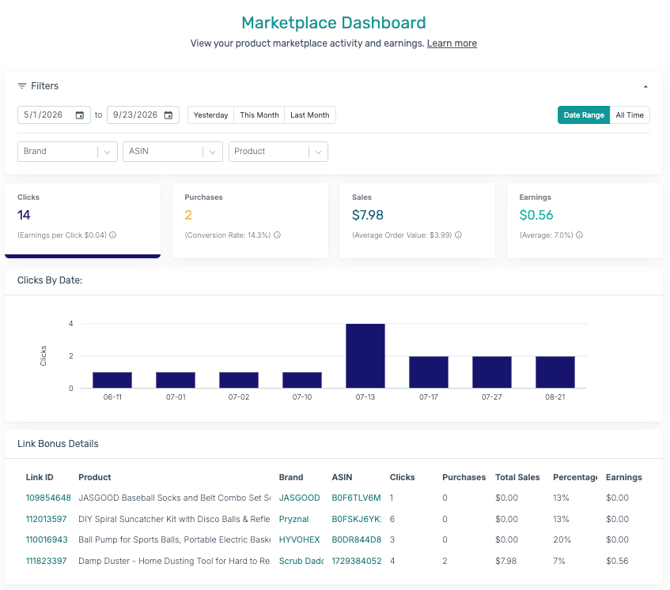This screenshot has width=670, height=590.
Task: Select the Last Month preset
Action: coord(310,115)
